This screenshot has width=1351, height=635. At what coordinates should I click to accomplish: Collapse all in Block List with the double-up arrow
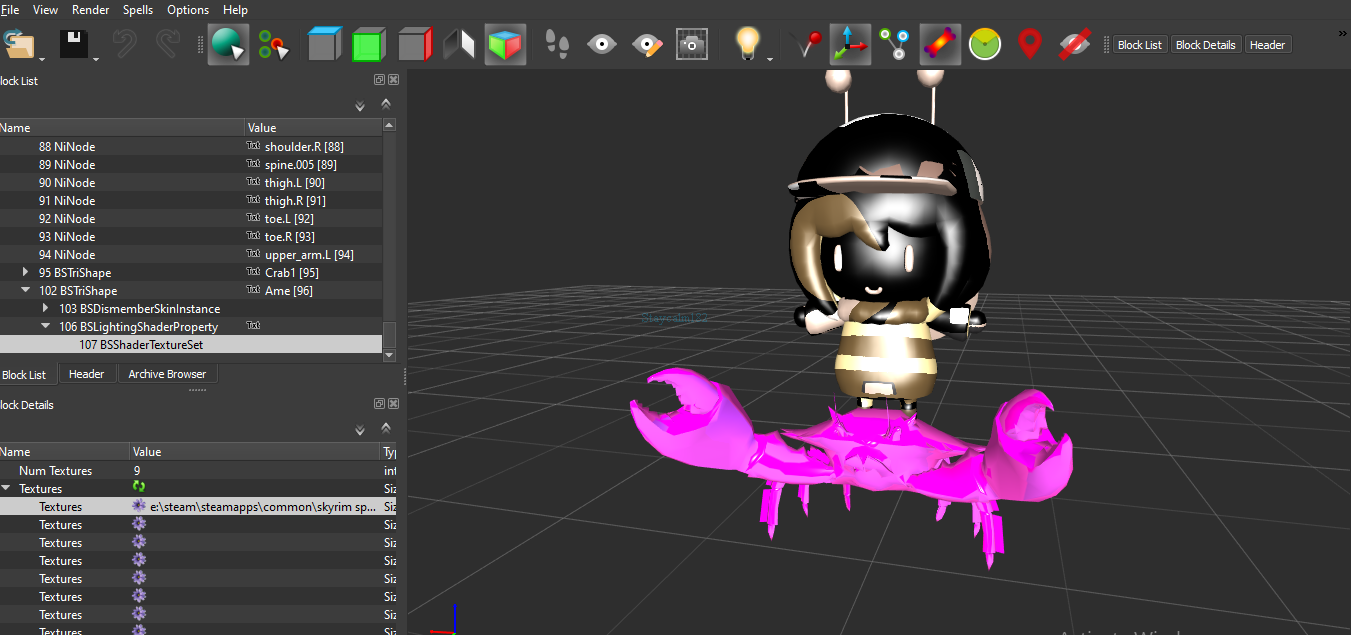click(385, 103)
